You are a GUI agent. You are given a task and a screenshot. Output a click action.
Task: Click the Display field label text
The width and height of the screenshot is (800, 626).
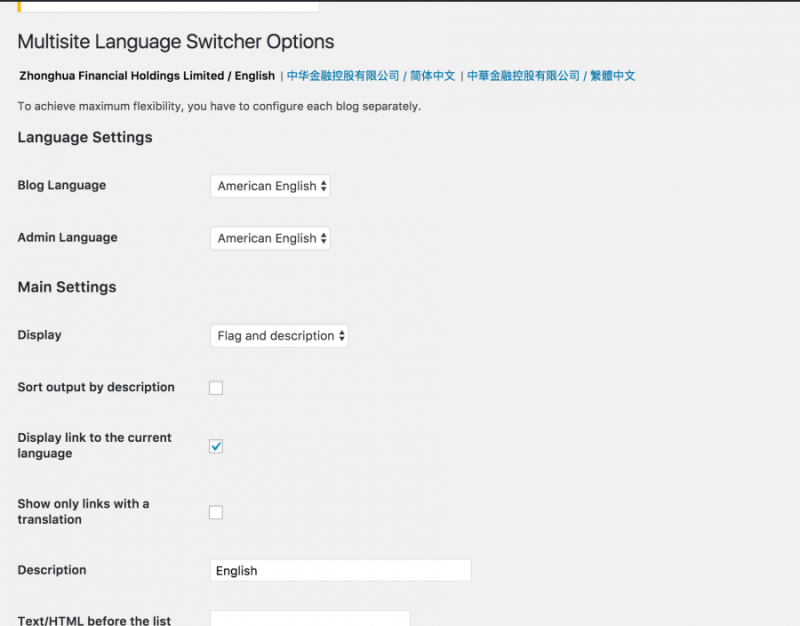pyautogui.click(x=39, y=335)
